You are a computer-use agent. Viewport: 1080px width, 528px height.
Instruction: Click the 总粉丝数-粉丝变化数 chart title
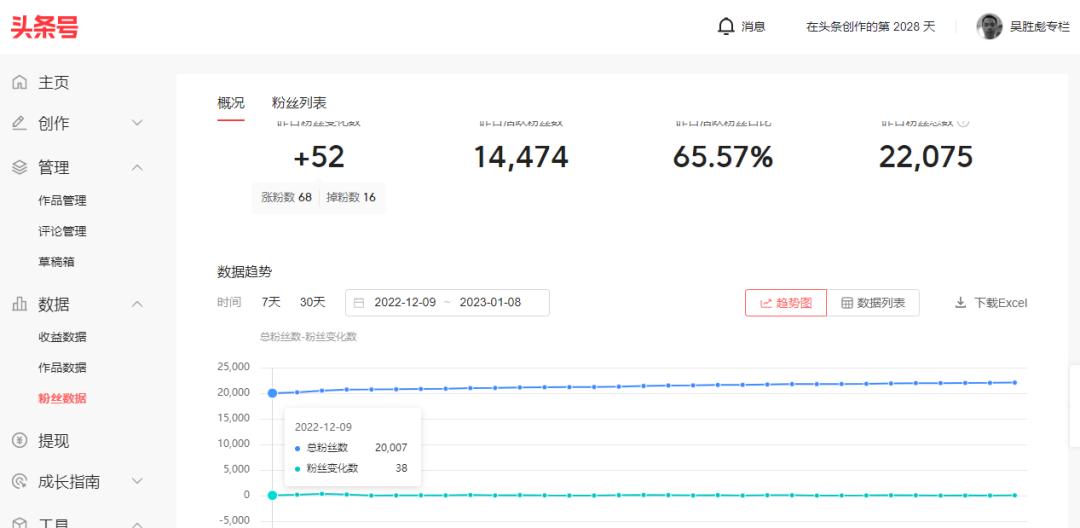308,337
